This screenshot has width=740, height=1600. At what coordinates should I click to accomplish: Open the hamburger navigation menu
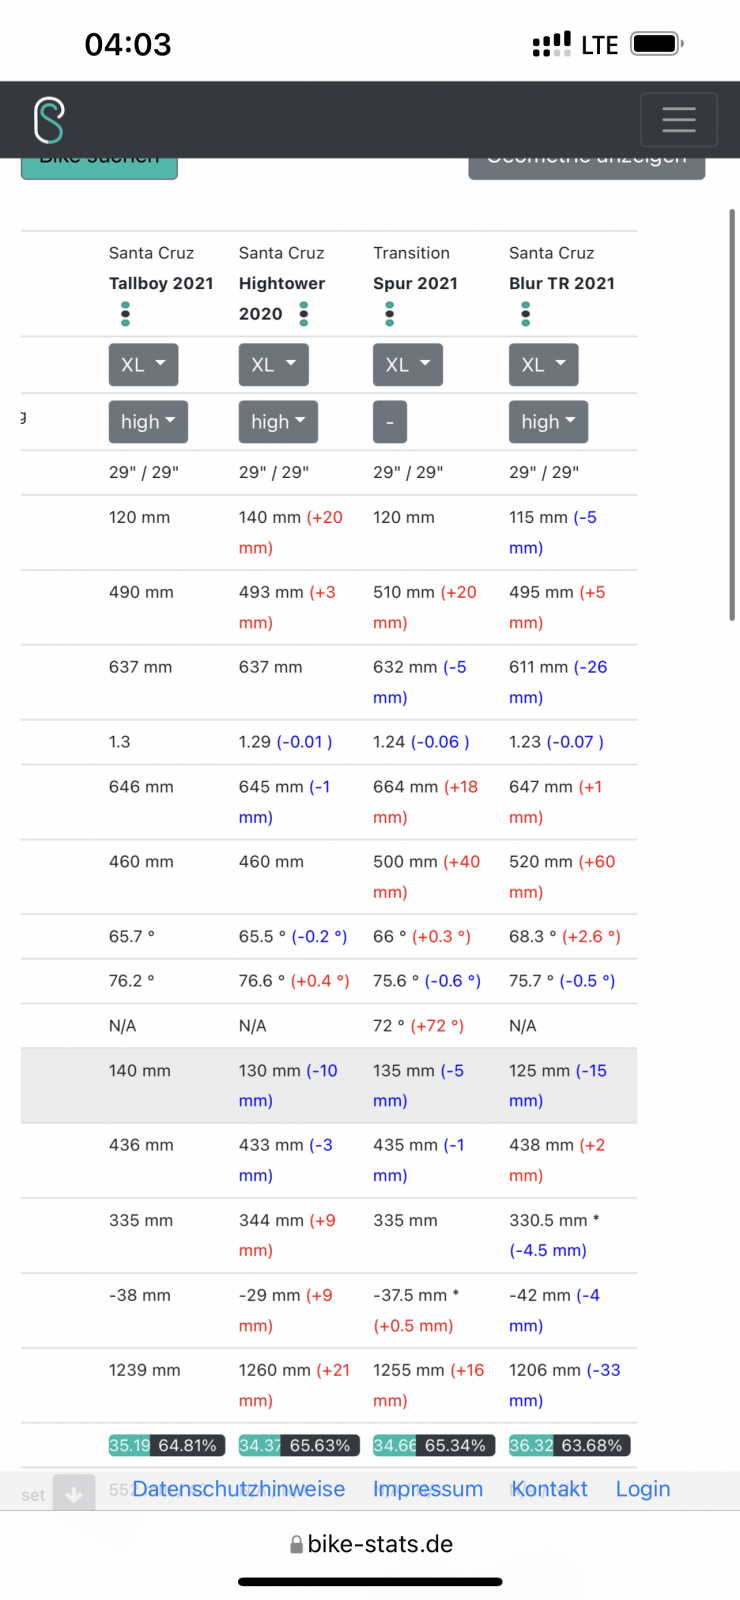pyautogui.click(x=678, y=120)
